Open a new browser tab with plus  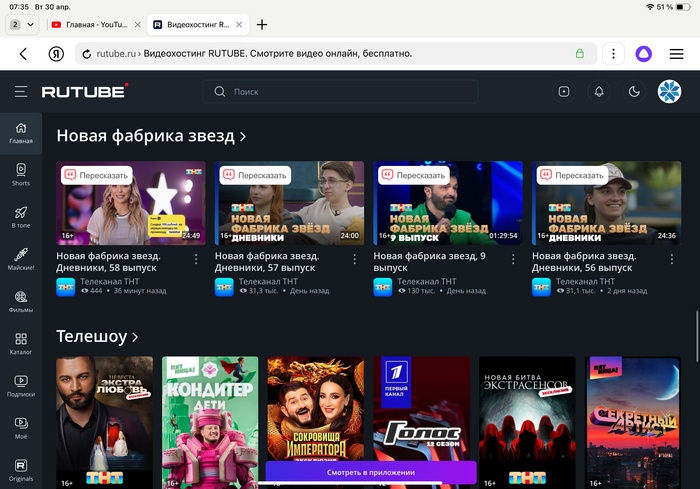tap(262, 24)
